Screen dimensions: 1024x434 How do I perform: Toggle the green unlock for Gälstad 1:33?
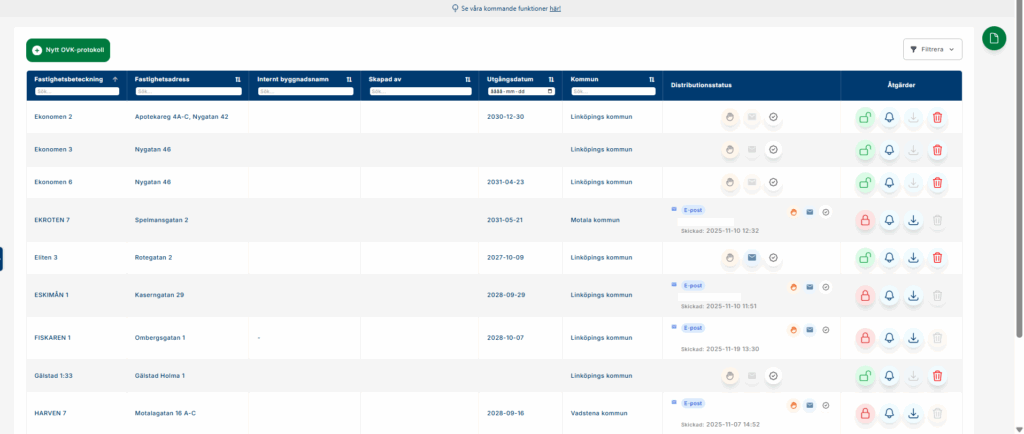tap(864, 375)
